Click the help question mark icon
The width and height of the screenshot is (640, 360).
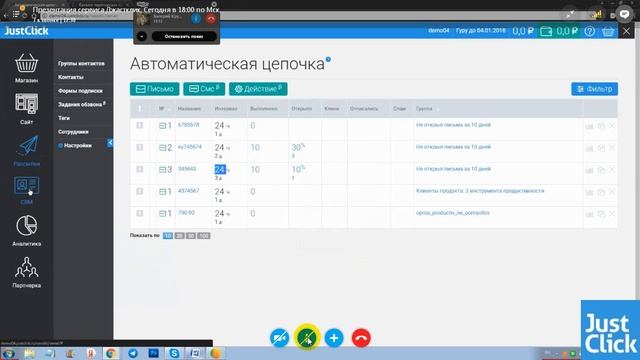589,31
